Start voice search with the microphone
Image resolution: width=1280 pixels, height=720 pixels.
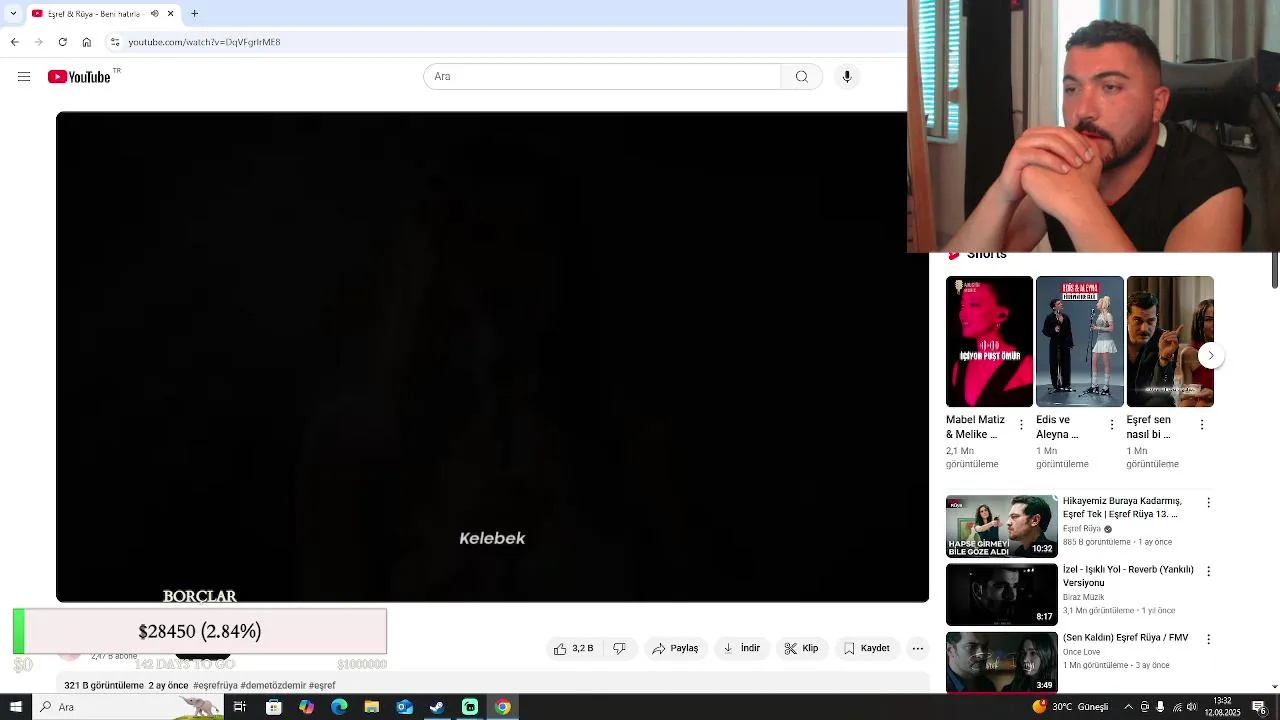point(847,77)
